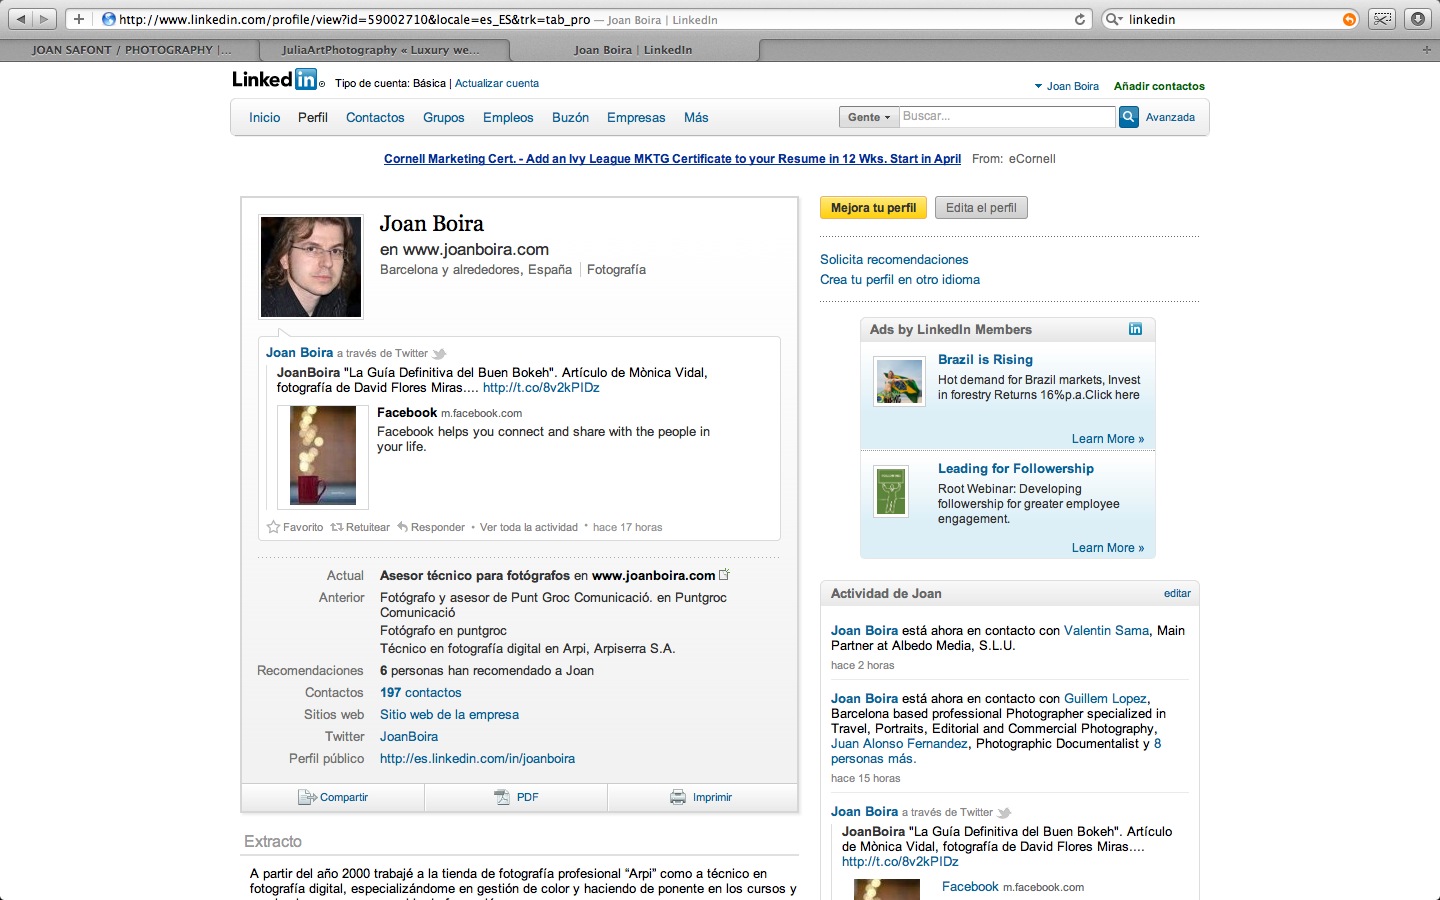Click Joan Boira's profile photo

(311, 267)
